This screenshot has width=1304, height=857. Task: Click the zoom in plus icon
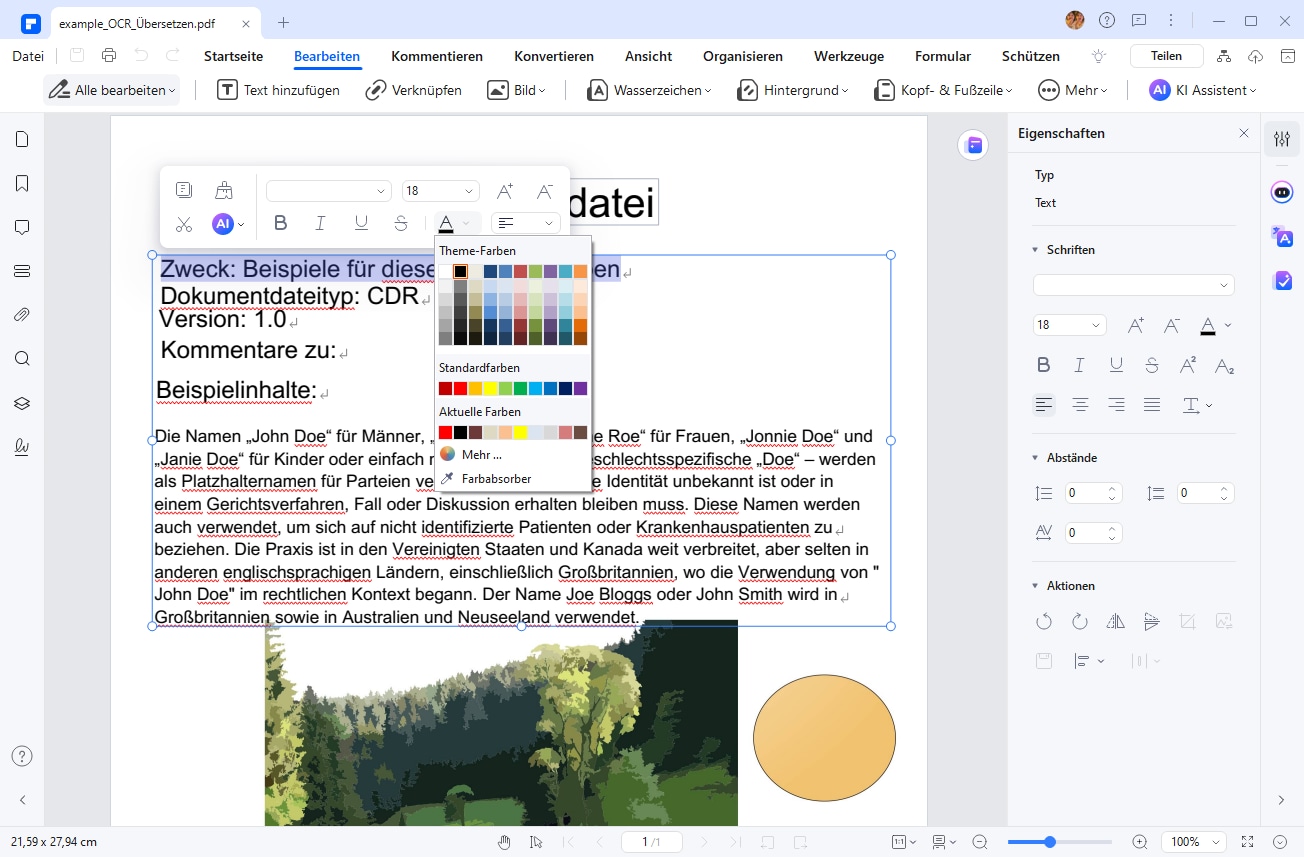click(x=1140, y=842)
